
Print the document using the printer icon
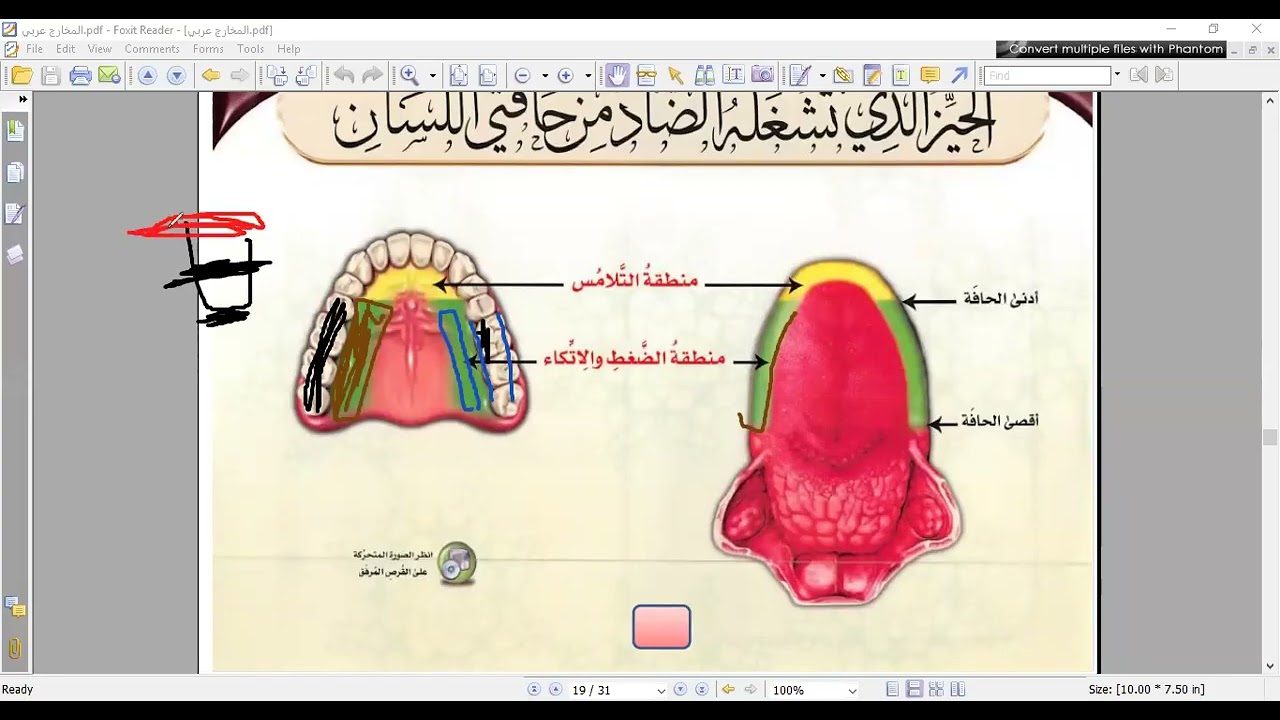tap(81, 75)
